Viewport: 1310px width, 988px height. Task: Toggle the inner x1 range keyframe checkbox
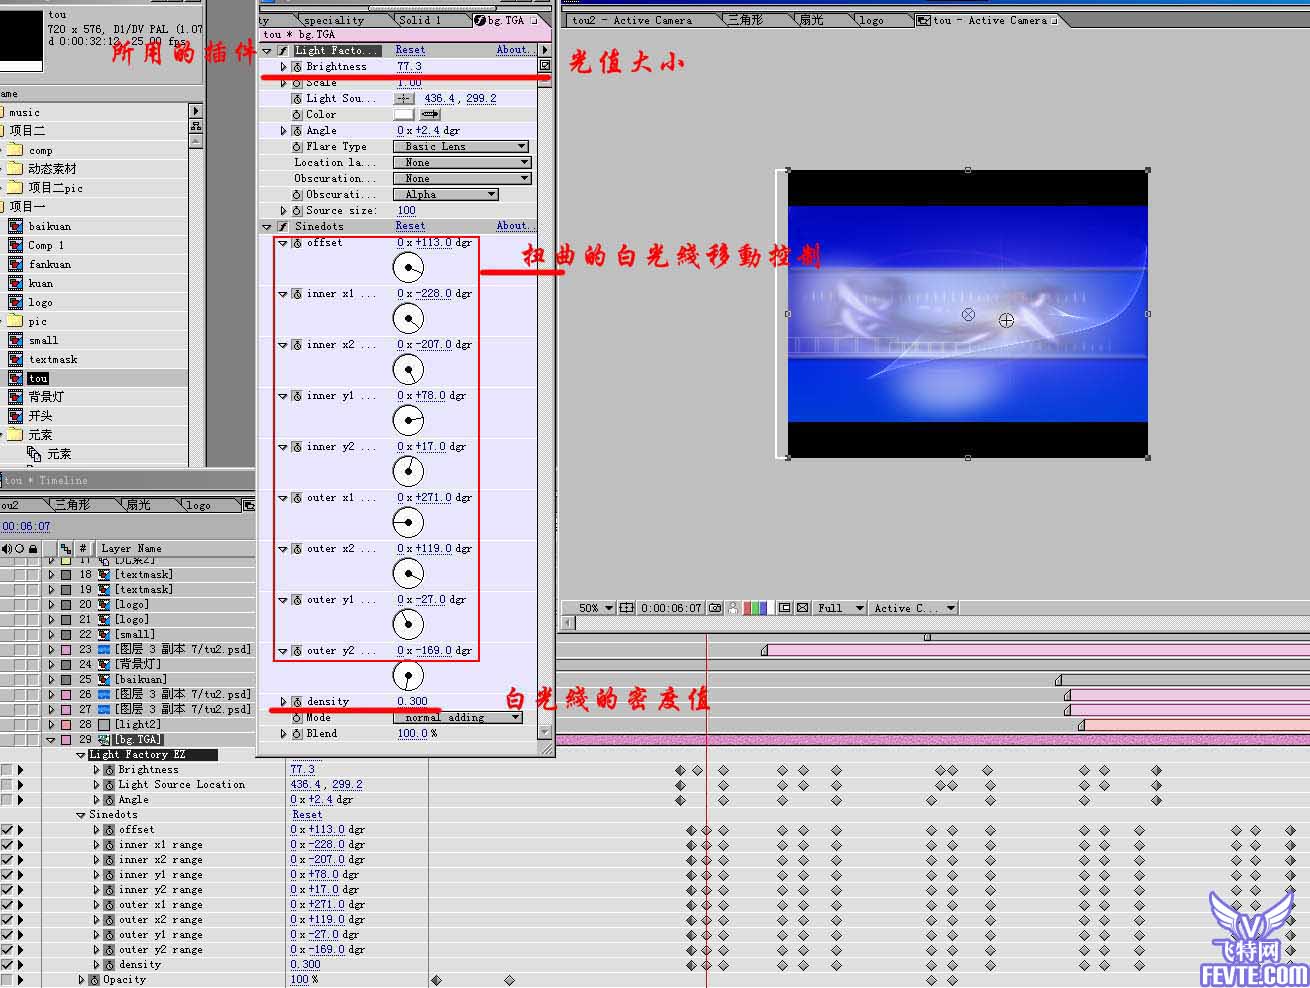tap(7, 845)
